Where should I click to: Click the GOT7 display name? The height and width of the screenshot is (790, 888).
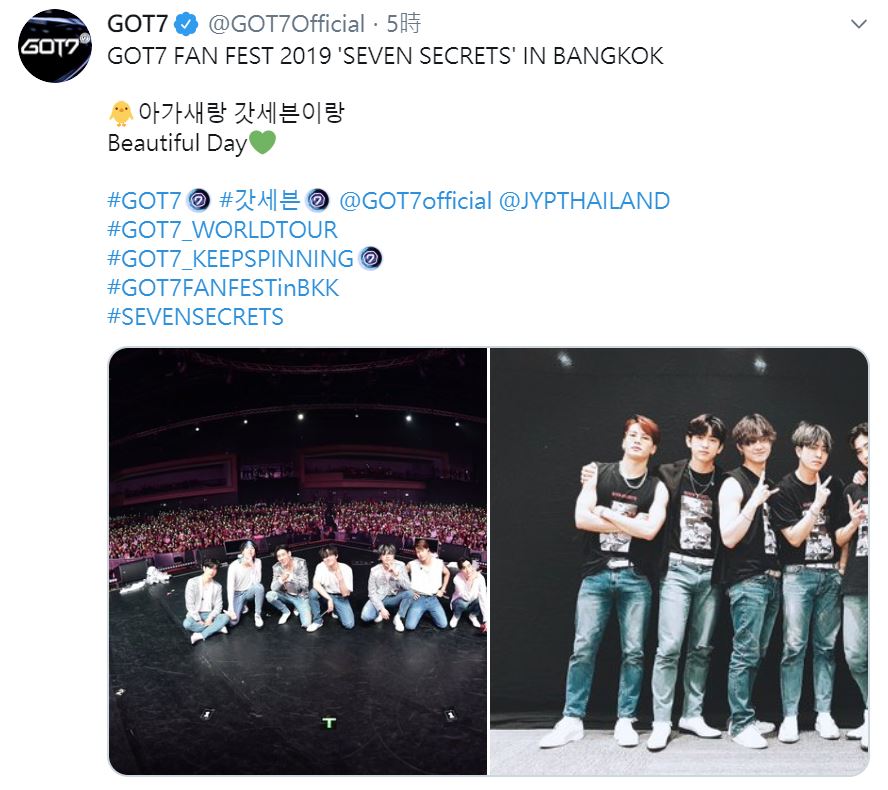[137, 23]
